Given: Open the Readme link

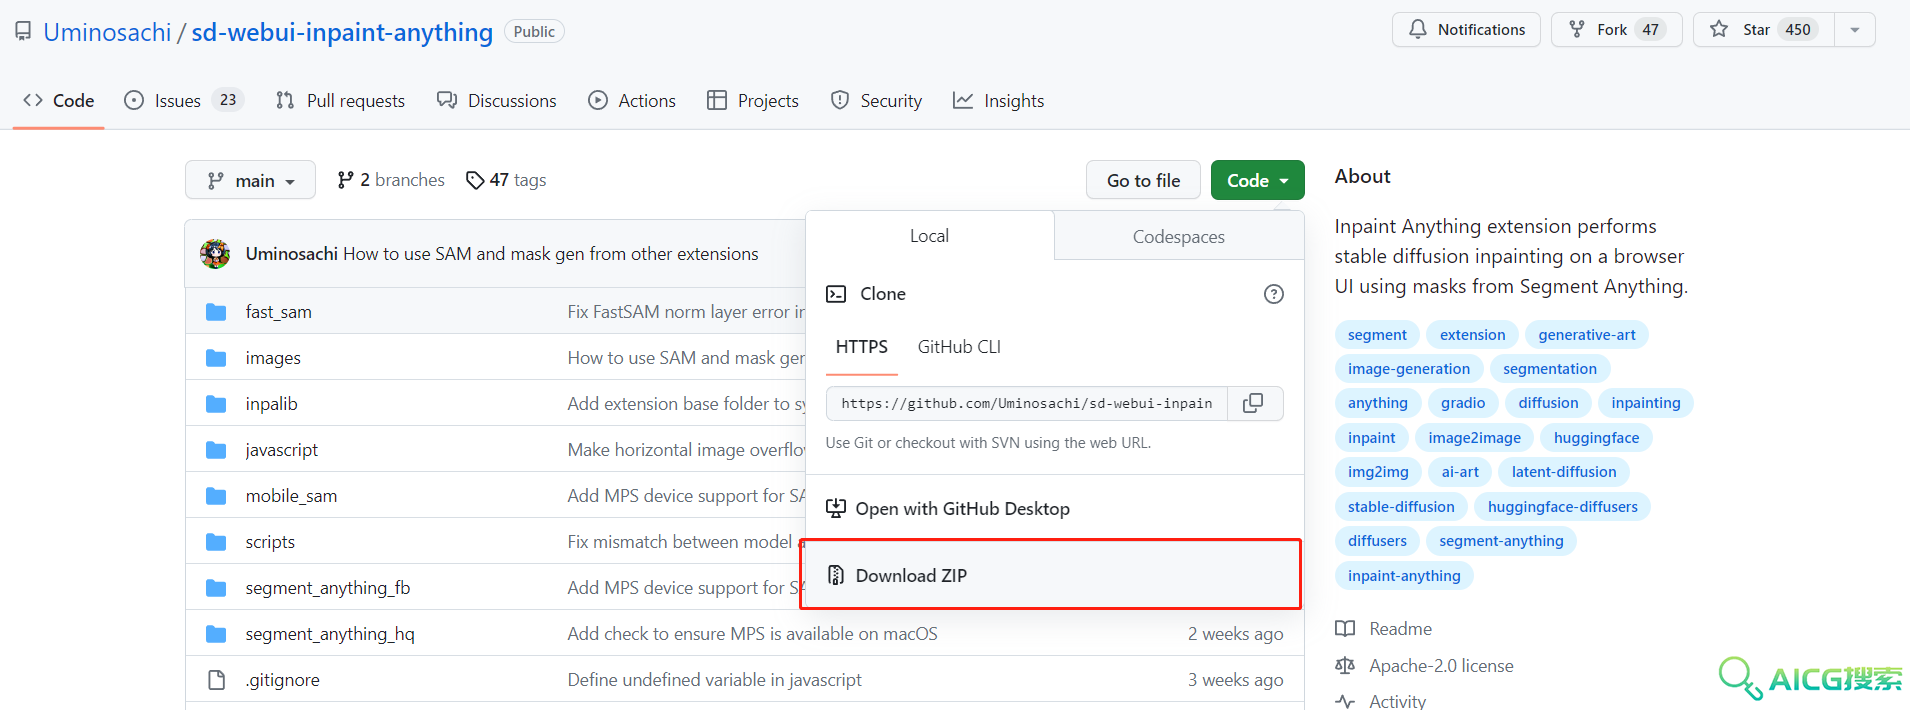Looking at the screenshot, I should point(1400,629).
